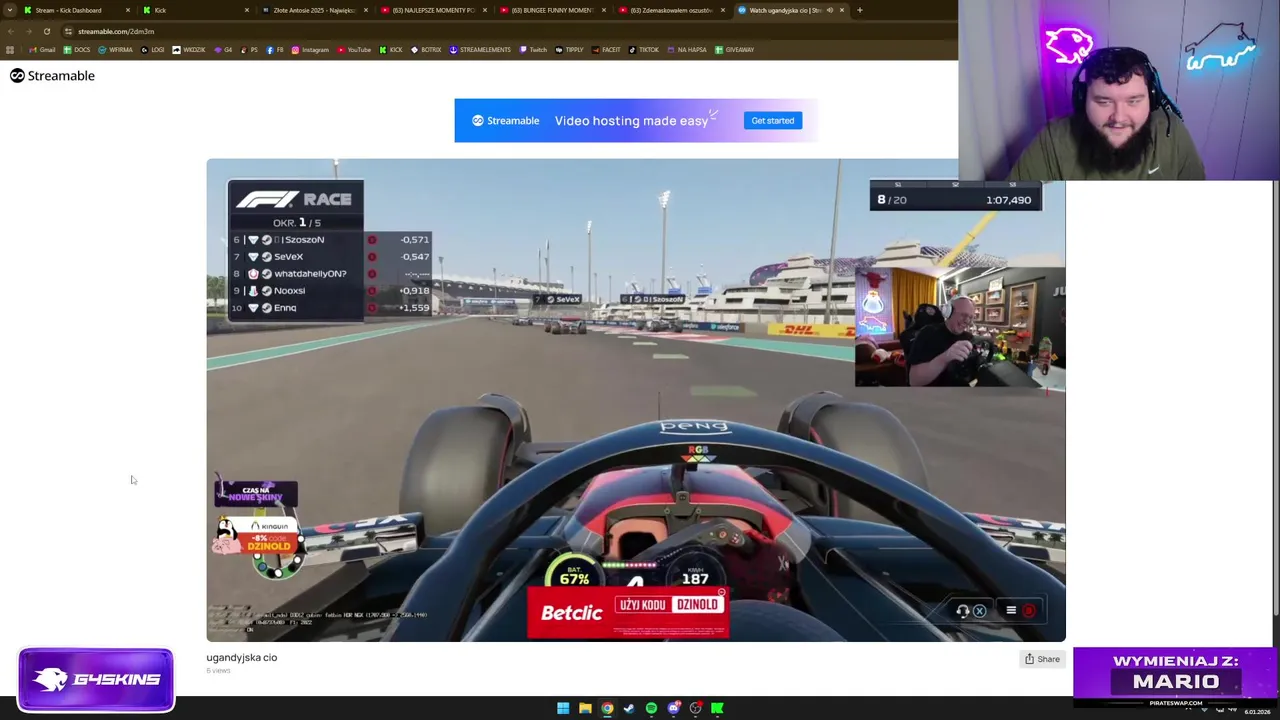Click the F1 race video player

coord(636,400)
